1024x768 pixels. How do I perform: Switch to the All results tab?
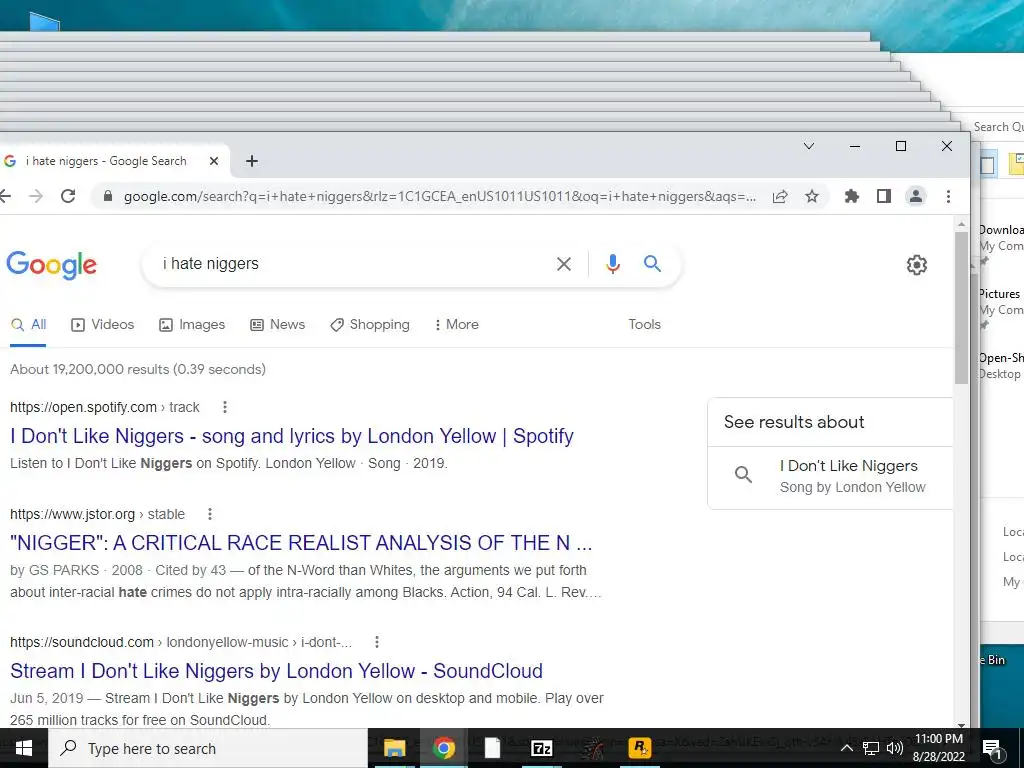(x=29, y=325)
